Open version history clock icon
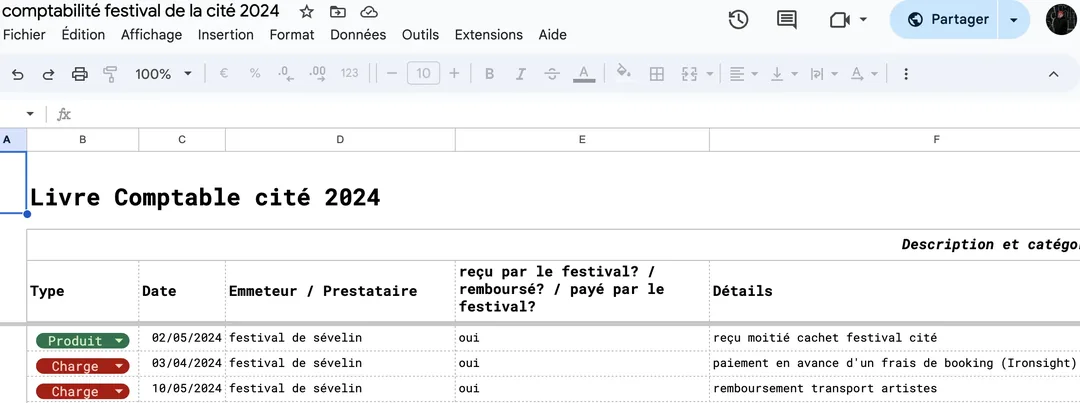The width and height of the screenshot is (1080, 403). click(738, 20)
